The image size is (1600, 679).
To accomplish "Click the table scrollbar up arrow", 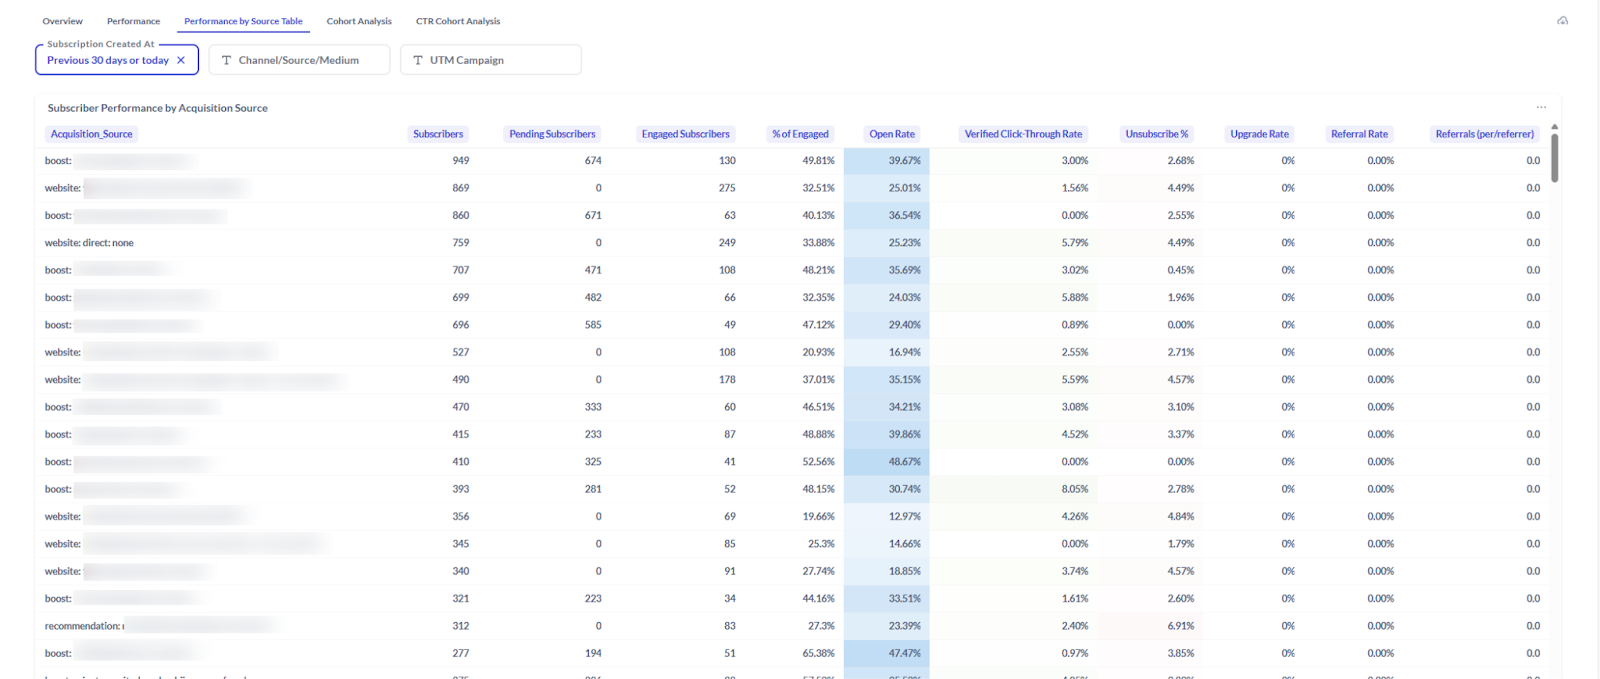I will point(1554,127).
